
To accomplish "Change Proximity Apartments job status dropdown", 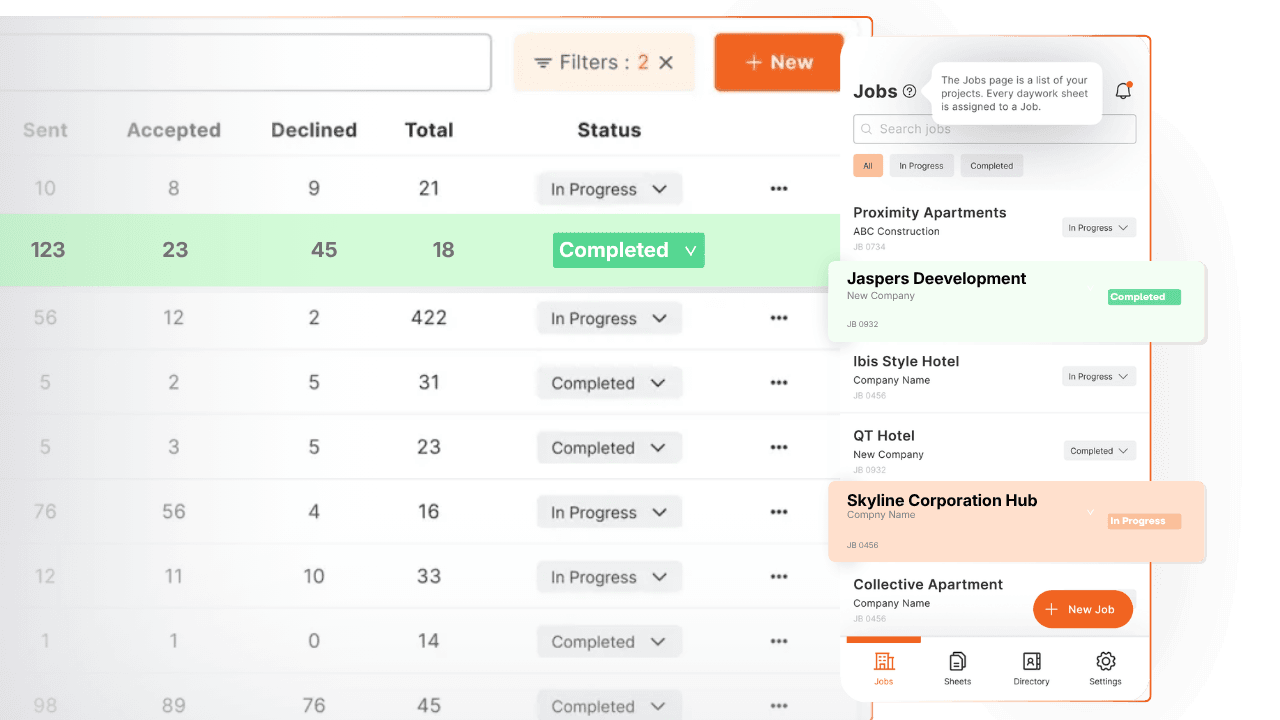I will (1099, 228).
